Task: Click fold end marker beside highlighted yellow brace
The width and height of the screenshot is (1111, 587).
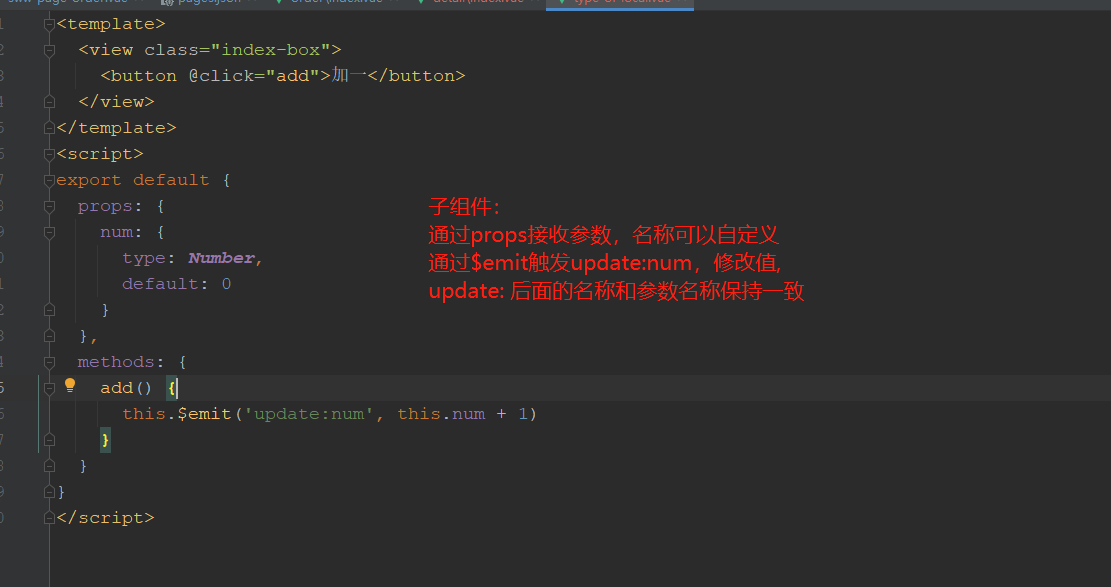Action: [x=49, y=440]
